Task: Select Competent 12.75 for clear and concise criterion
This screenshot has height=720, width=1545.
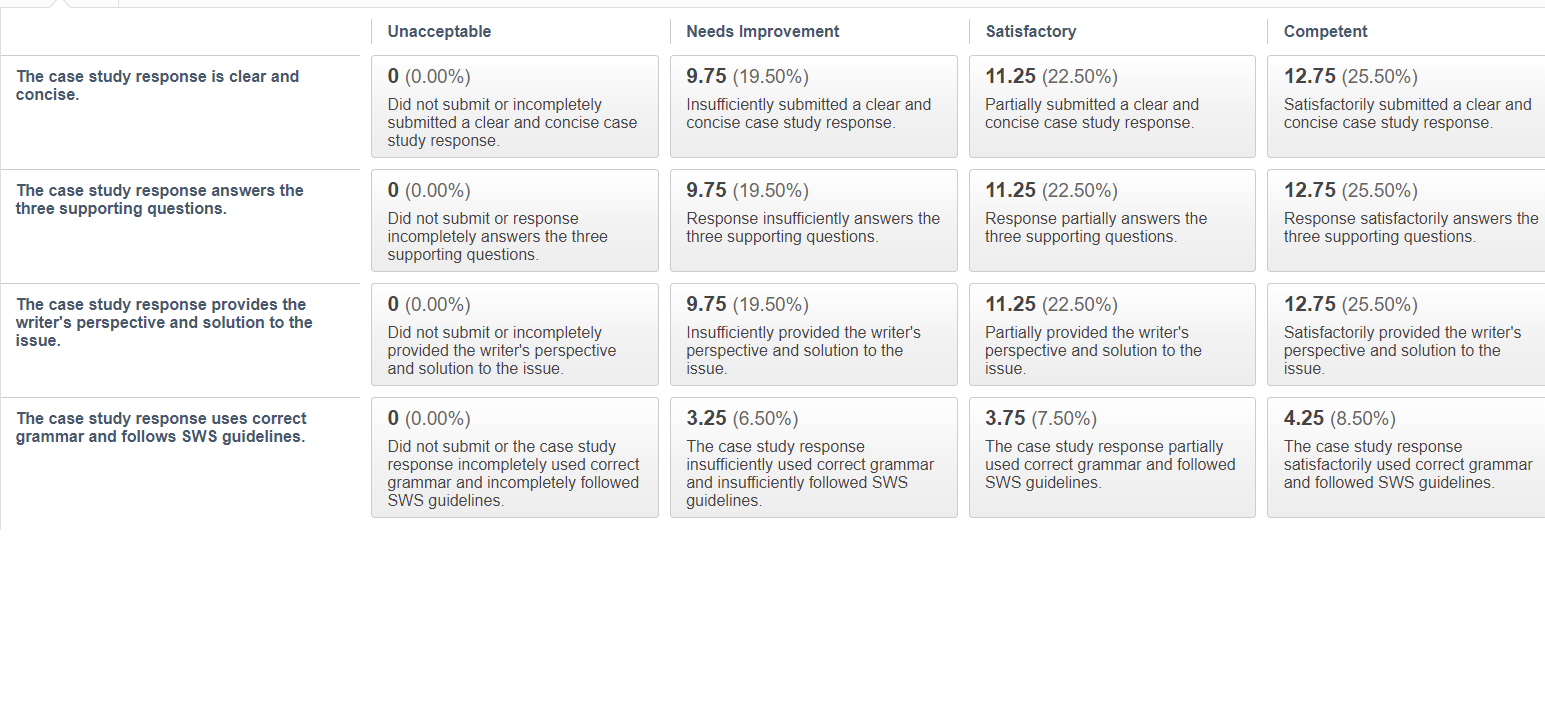Action: click(x=1406, y=106)
